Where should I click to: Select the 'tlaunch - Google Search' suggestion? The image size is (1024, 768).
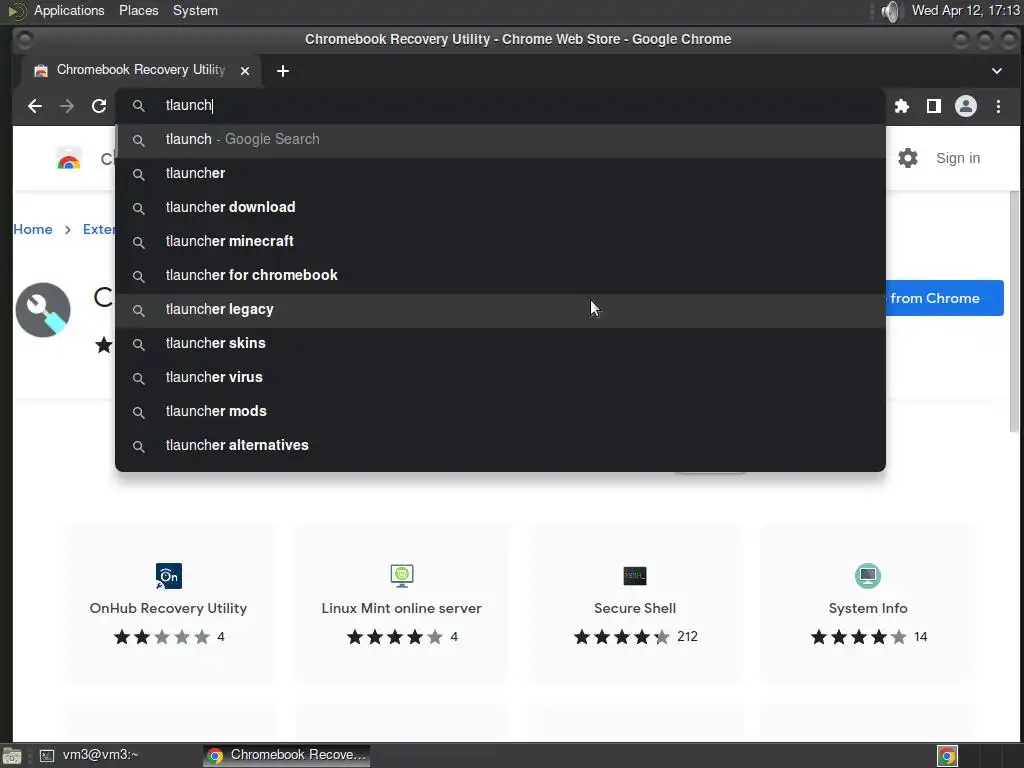pos(500,140)
